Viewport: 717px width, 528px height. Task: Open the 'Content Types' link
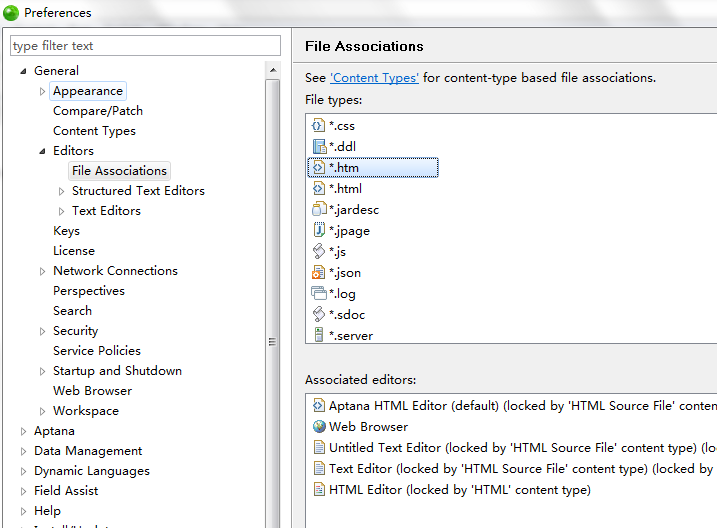374,78
